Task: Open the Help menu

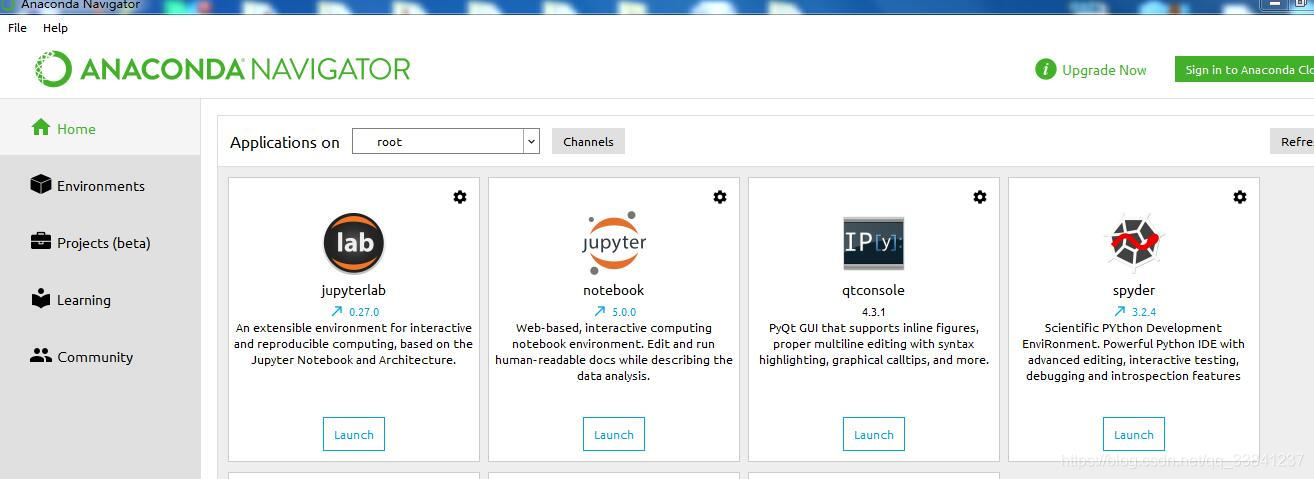Action: point(55,28)
